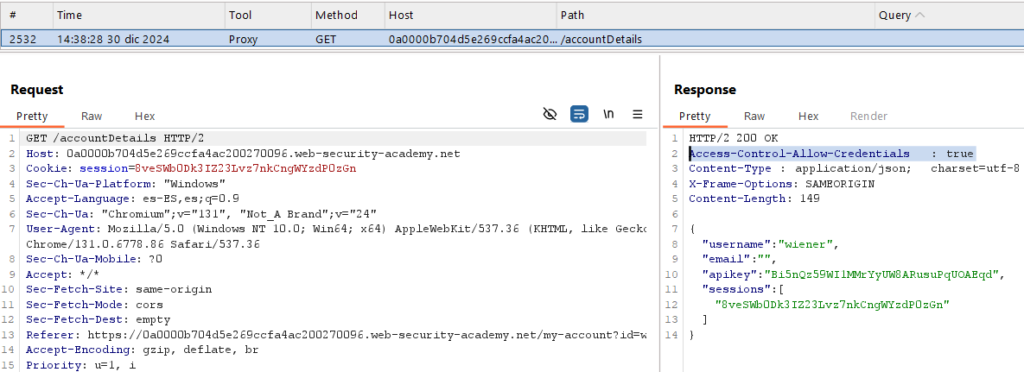Sort by the Query column arrow
1024x372 pixels.
tap(920, 15)
